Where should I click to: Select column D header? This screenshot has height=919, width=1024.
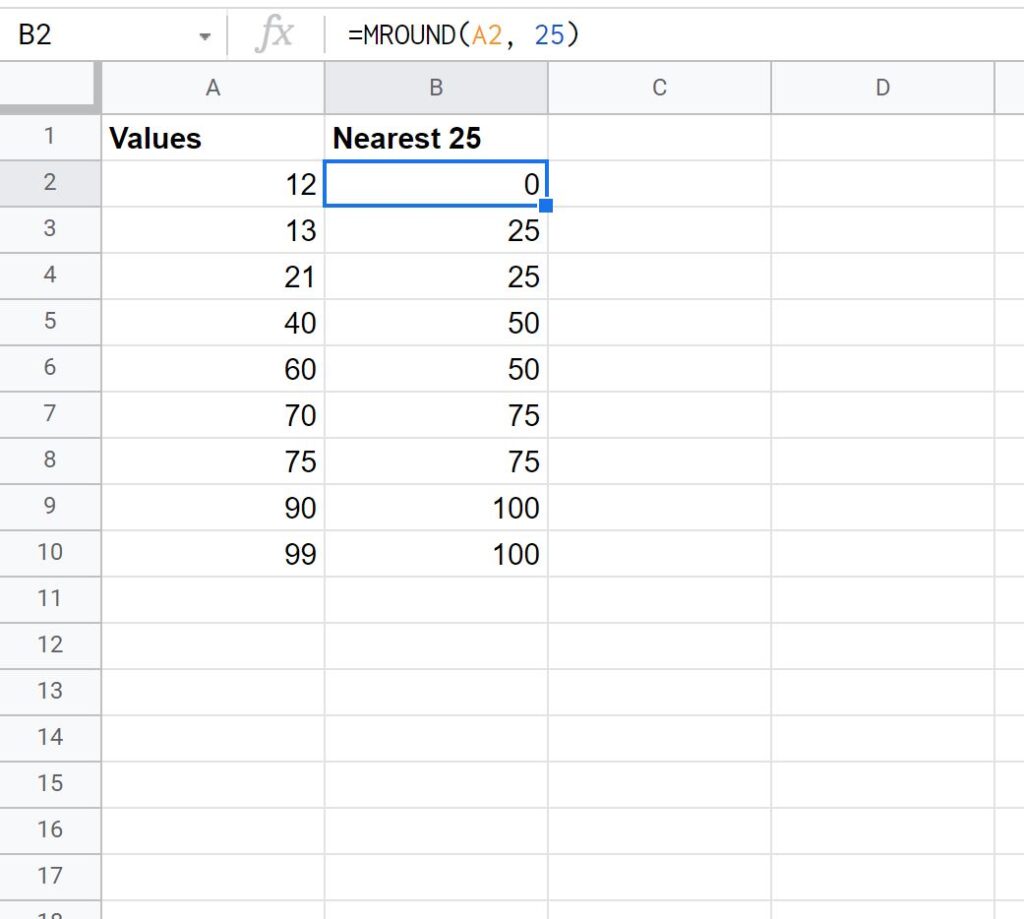pos(882,88)
